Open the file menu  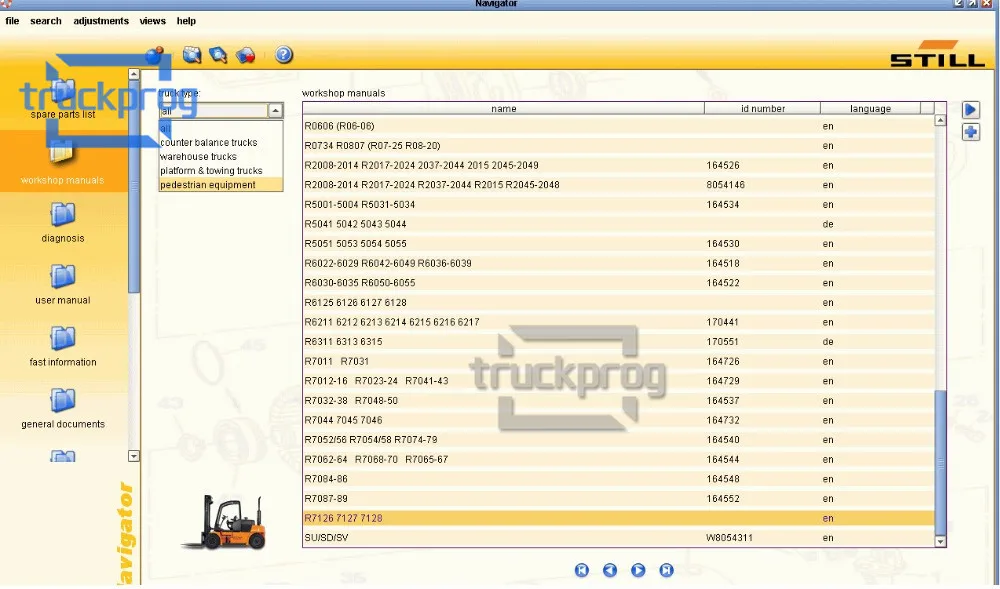click(x=12, y=21)
